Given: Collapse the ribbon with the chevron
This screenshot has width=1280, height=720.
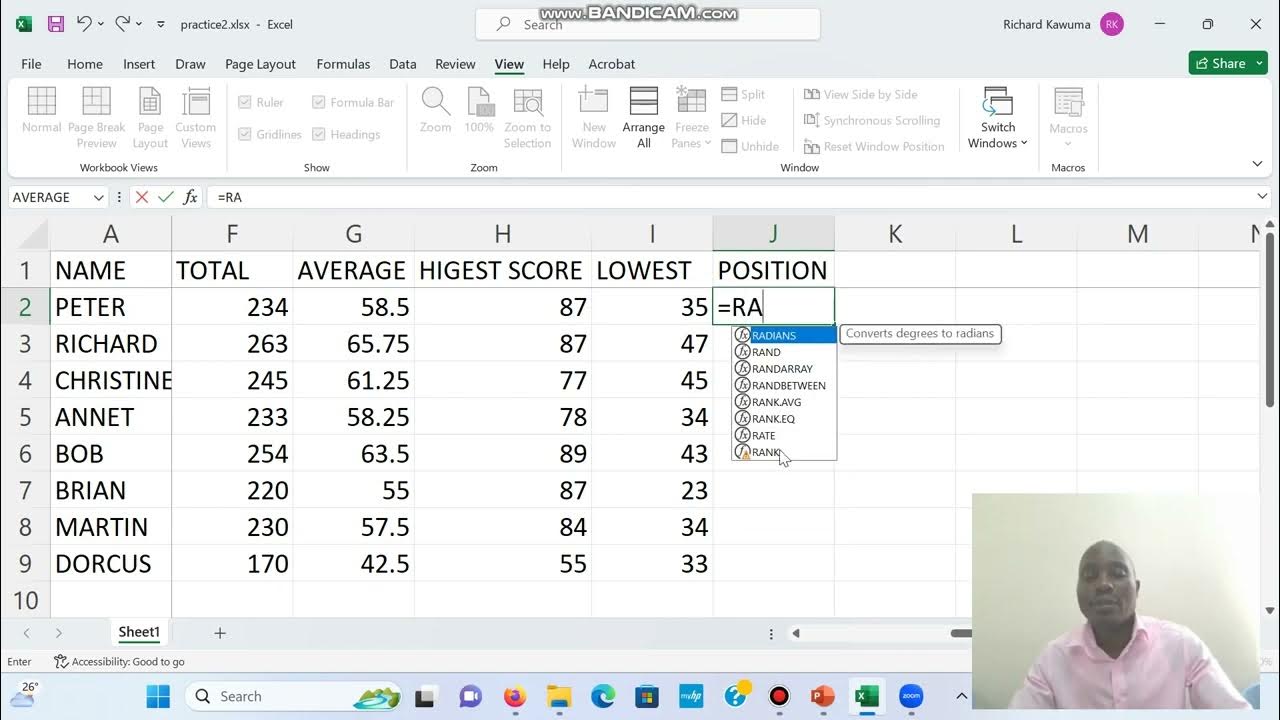Looking at the screenshot, I should tap(1257, 164).
